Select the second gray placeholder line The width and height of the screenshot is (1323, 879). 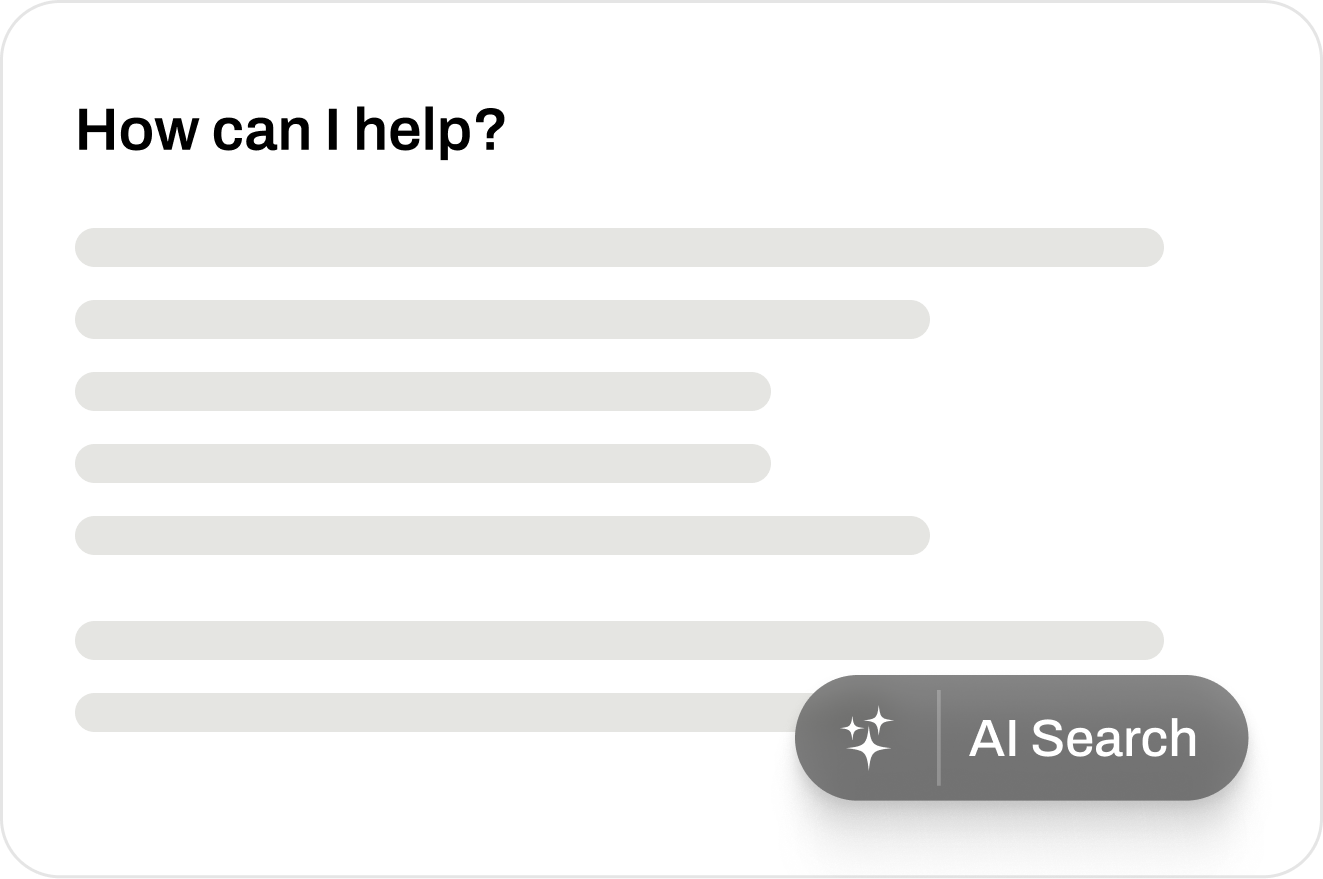[x=502, y=319]
